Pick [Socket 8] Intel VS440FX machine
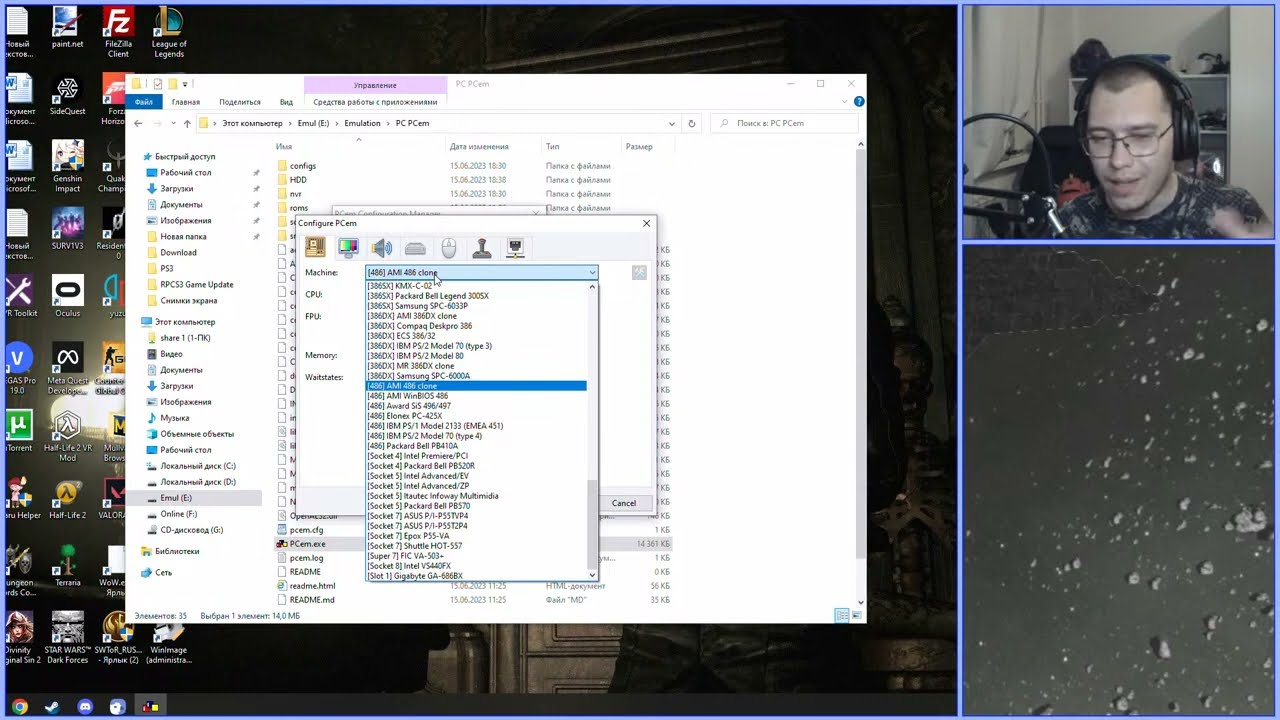 409,566
